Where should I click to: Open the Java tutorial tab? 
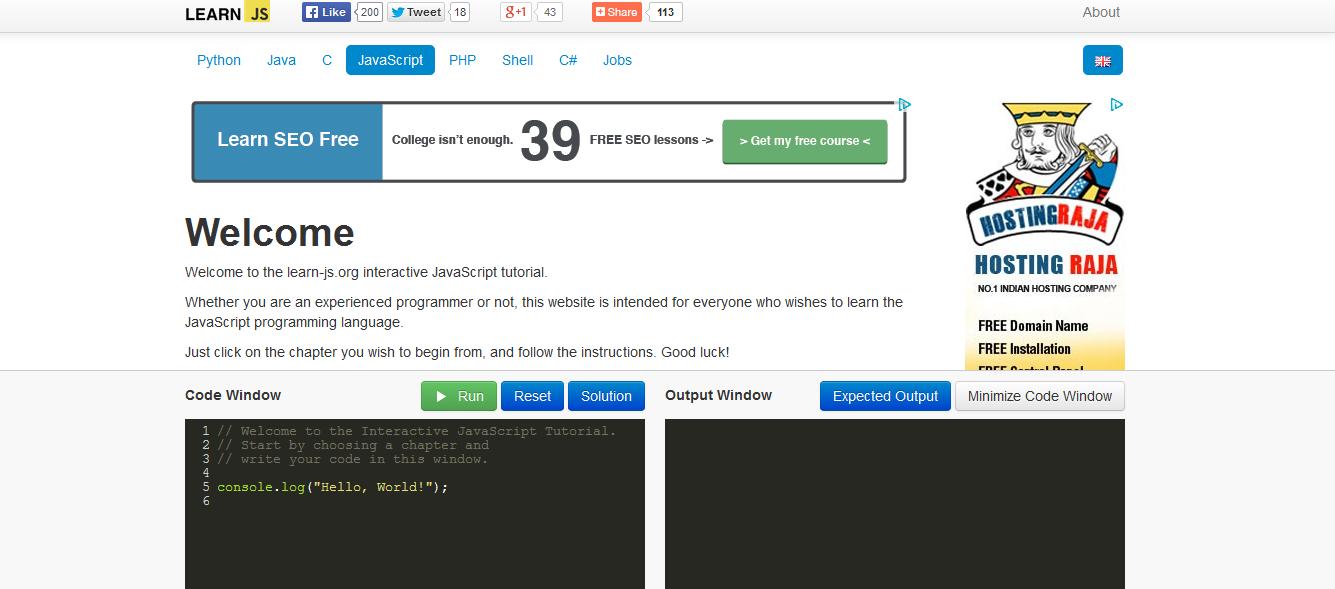[x=281, y=60]
